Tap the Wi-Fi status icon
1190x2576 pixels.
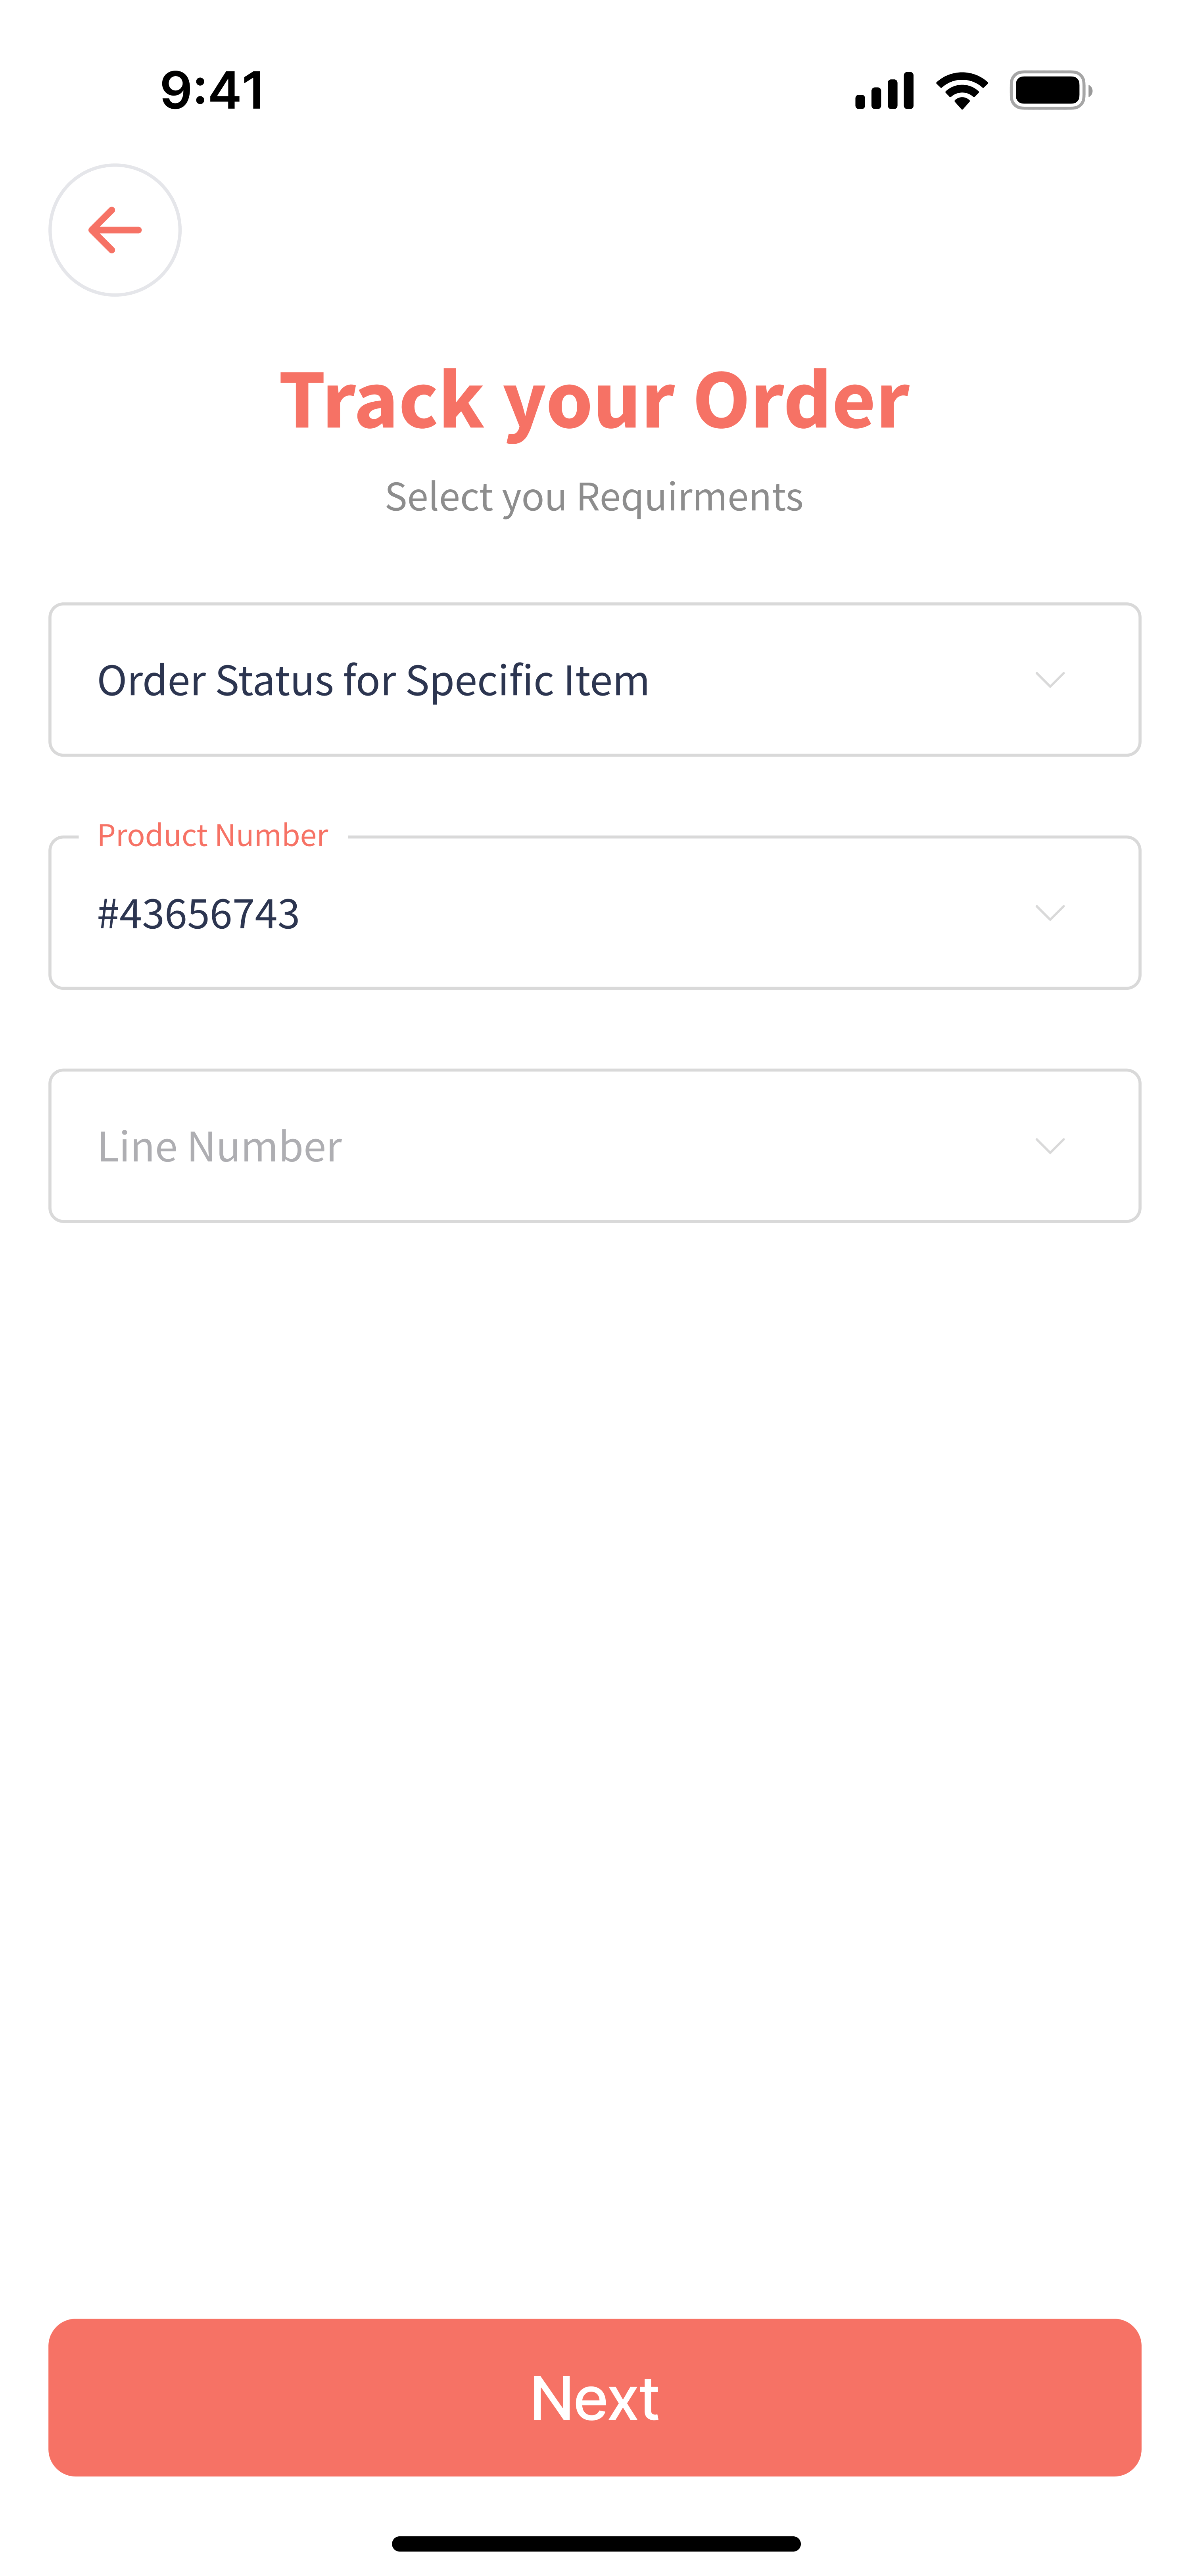961,91
